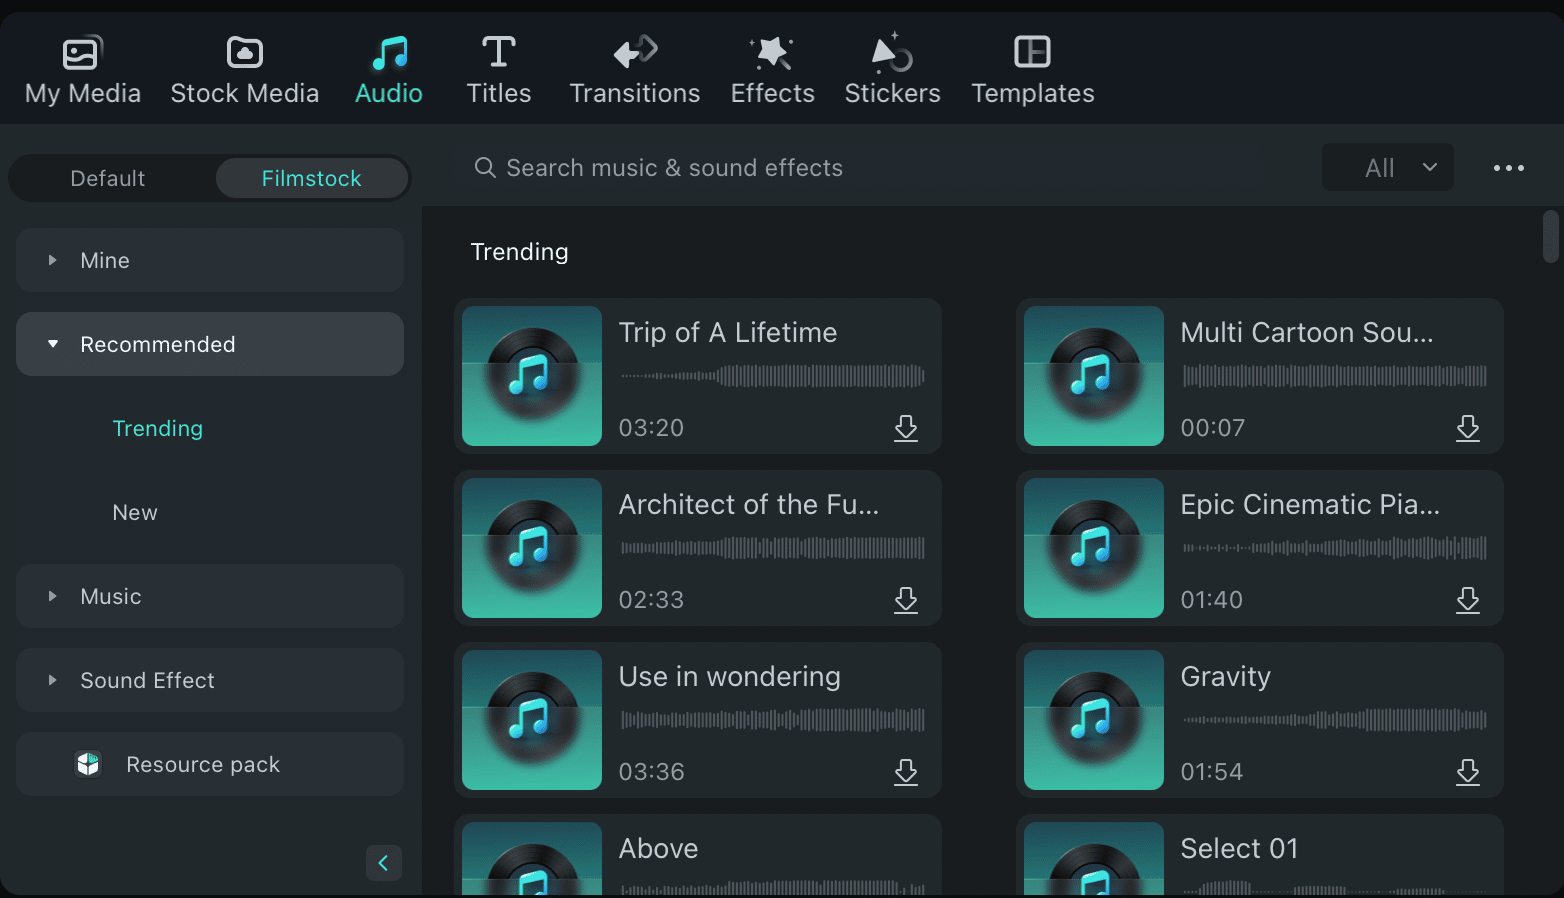This screenshot has height=898, width=1564.
Task: Click the Resource pack cube icon
Action: click(x=88, y=764)
